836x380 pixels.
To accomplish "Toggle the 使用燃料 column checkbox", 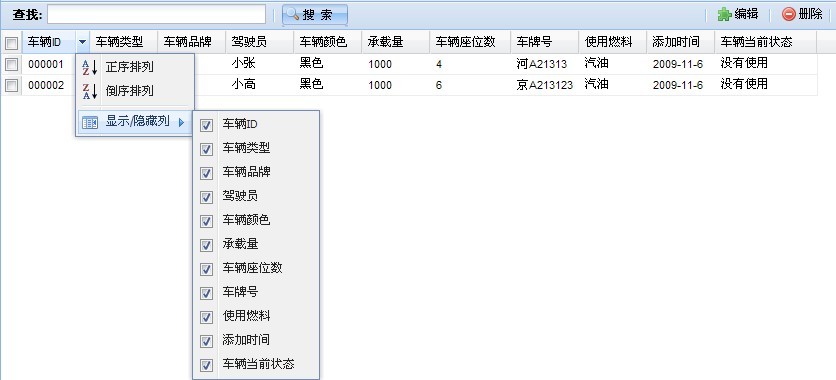I will (x=206, y=317).
